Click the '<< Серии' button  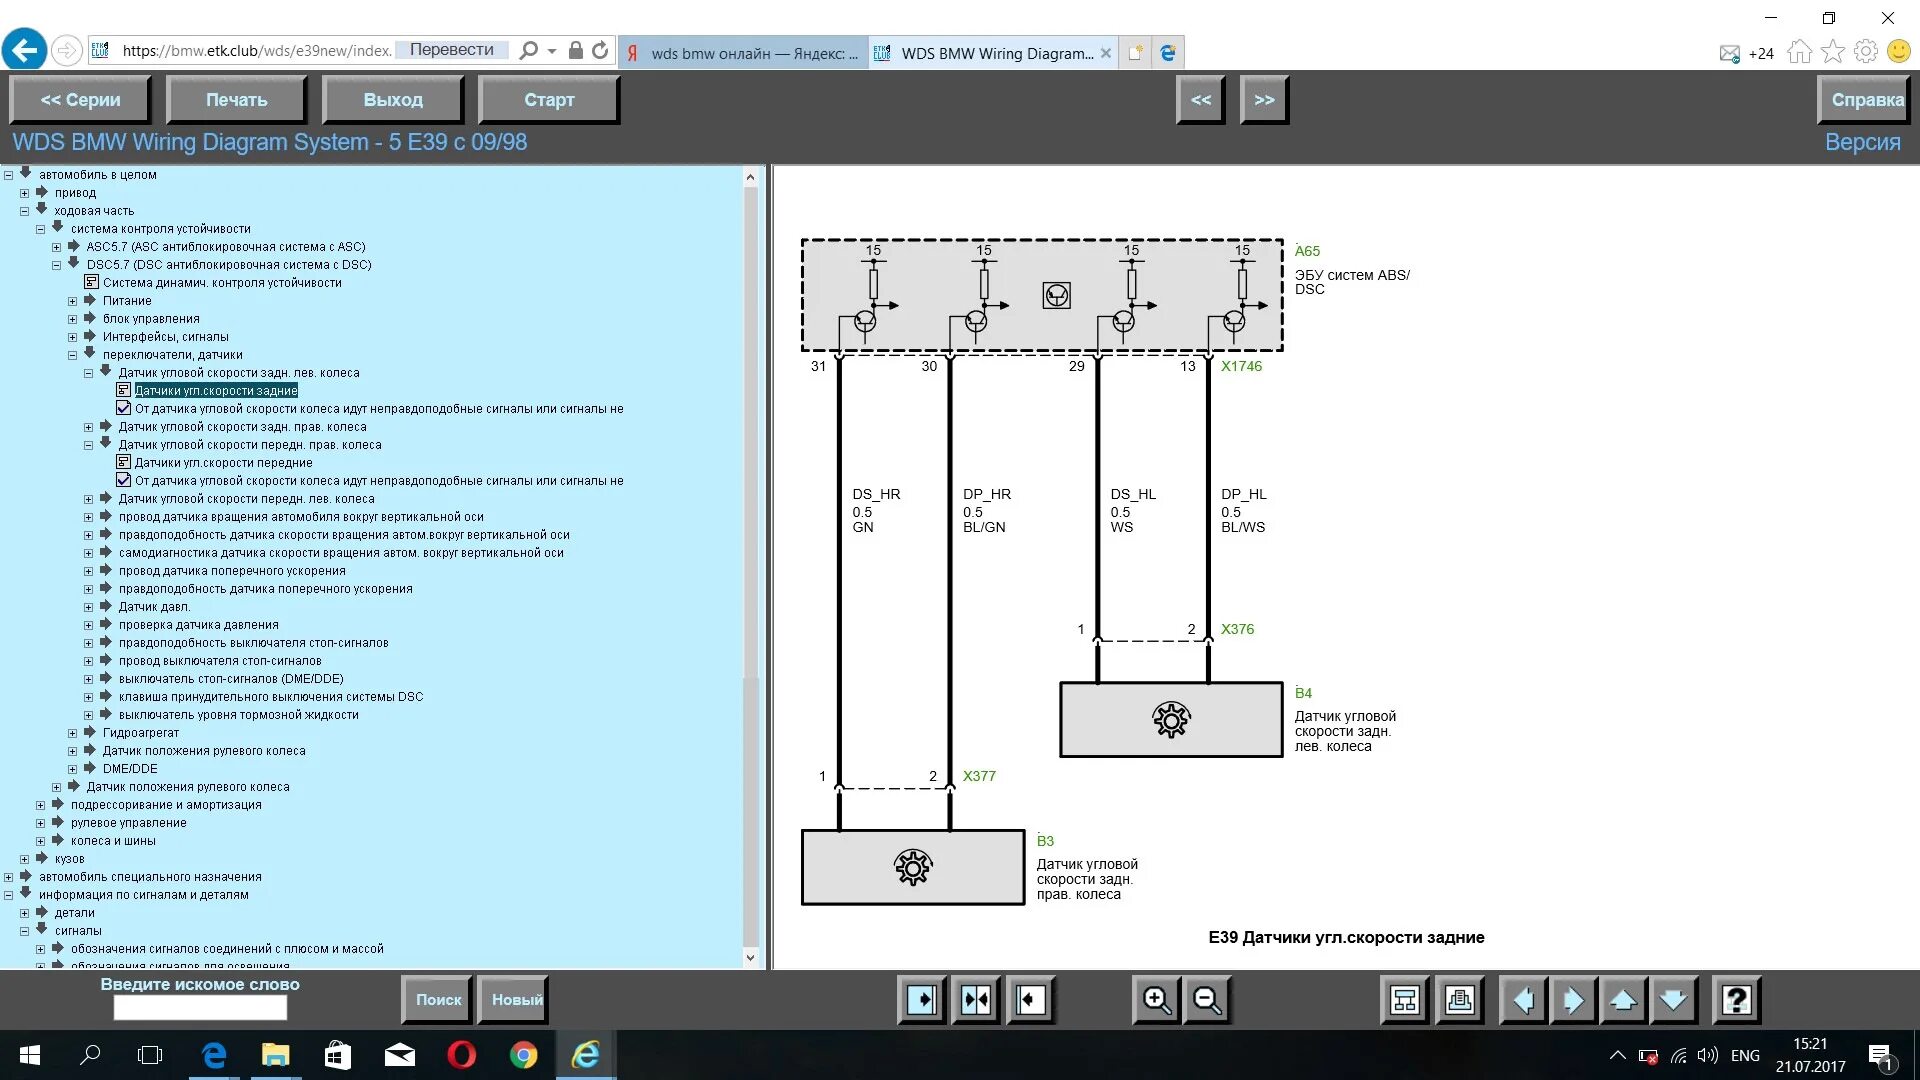[80, 100]
